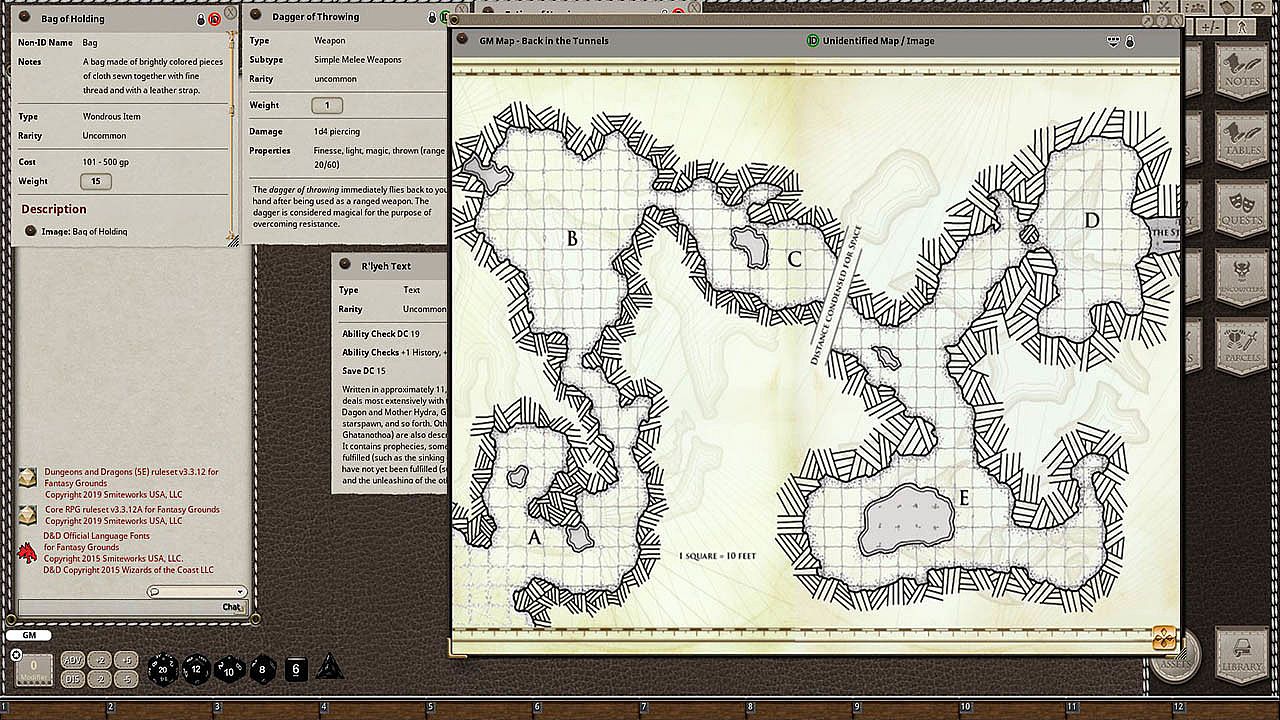This screenshot has width=1280, height=720.
Task: Open Bag of Holding image link
Action: pos(31,232)
